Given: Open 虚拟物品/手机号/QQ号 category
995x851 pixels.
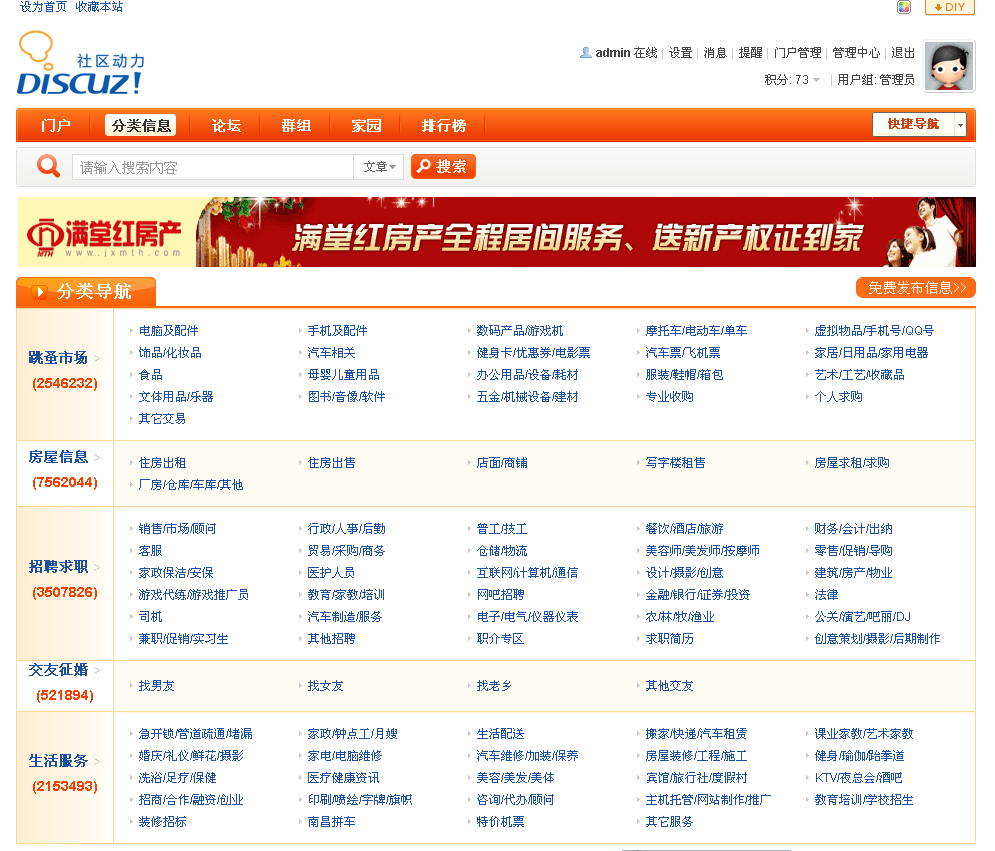Looking at the screenshot, I should (x=874, y=331).
